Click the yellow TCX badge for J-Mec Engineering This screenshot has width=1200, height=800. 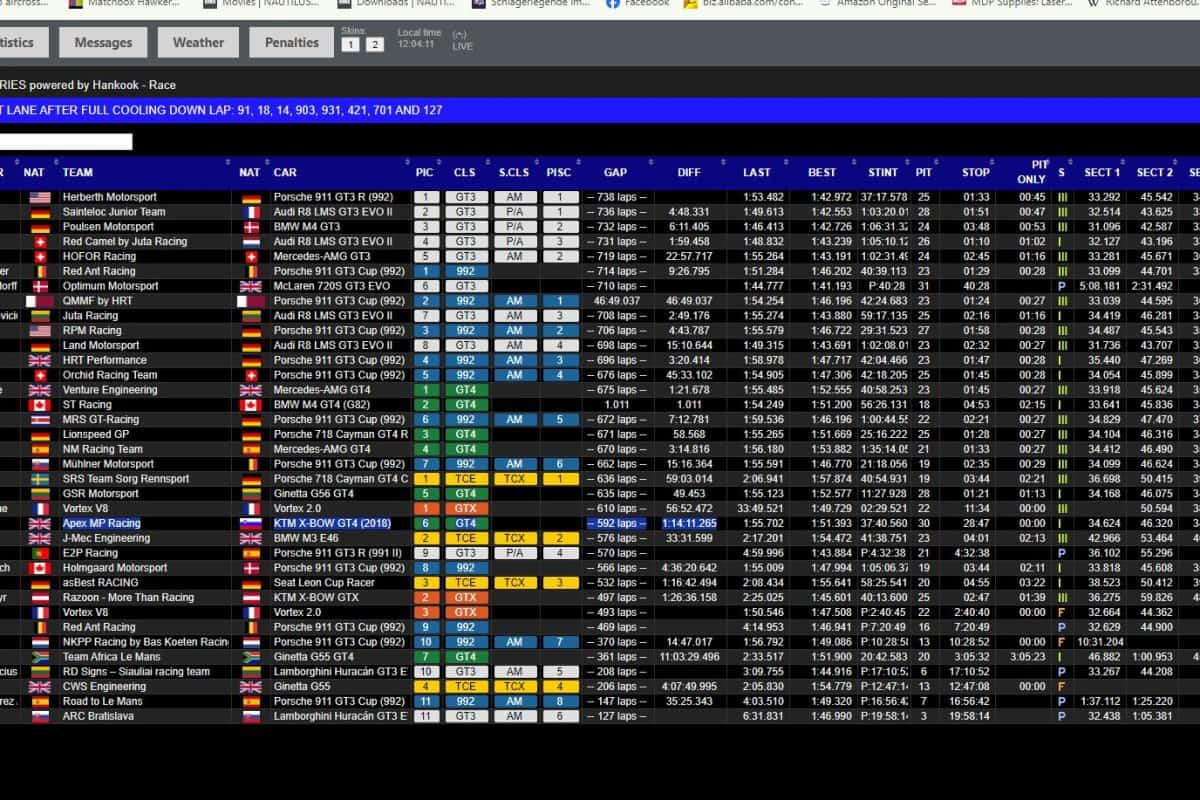coord(514,538)
